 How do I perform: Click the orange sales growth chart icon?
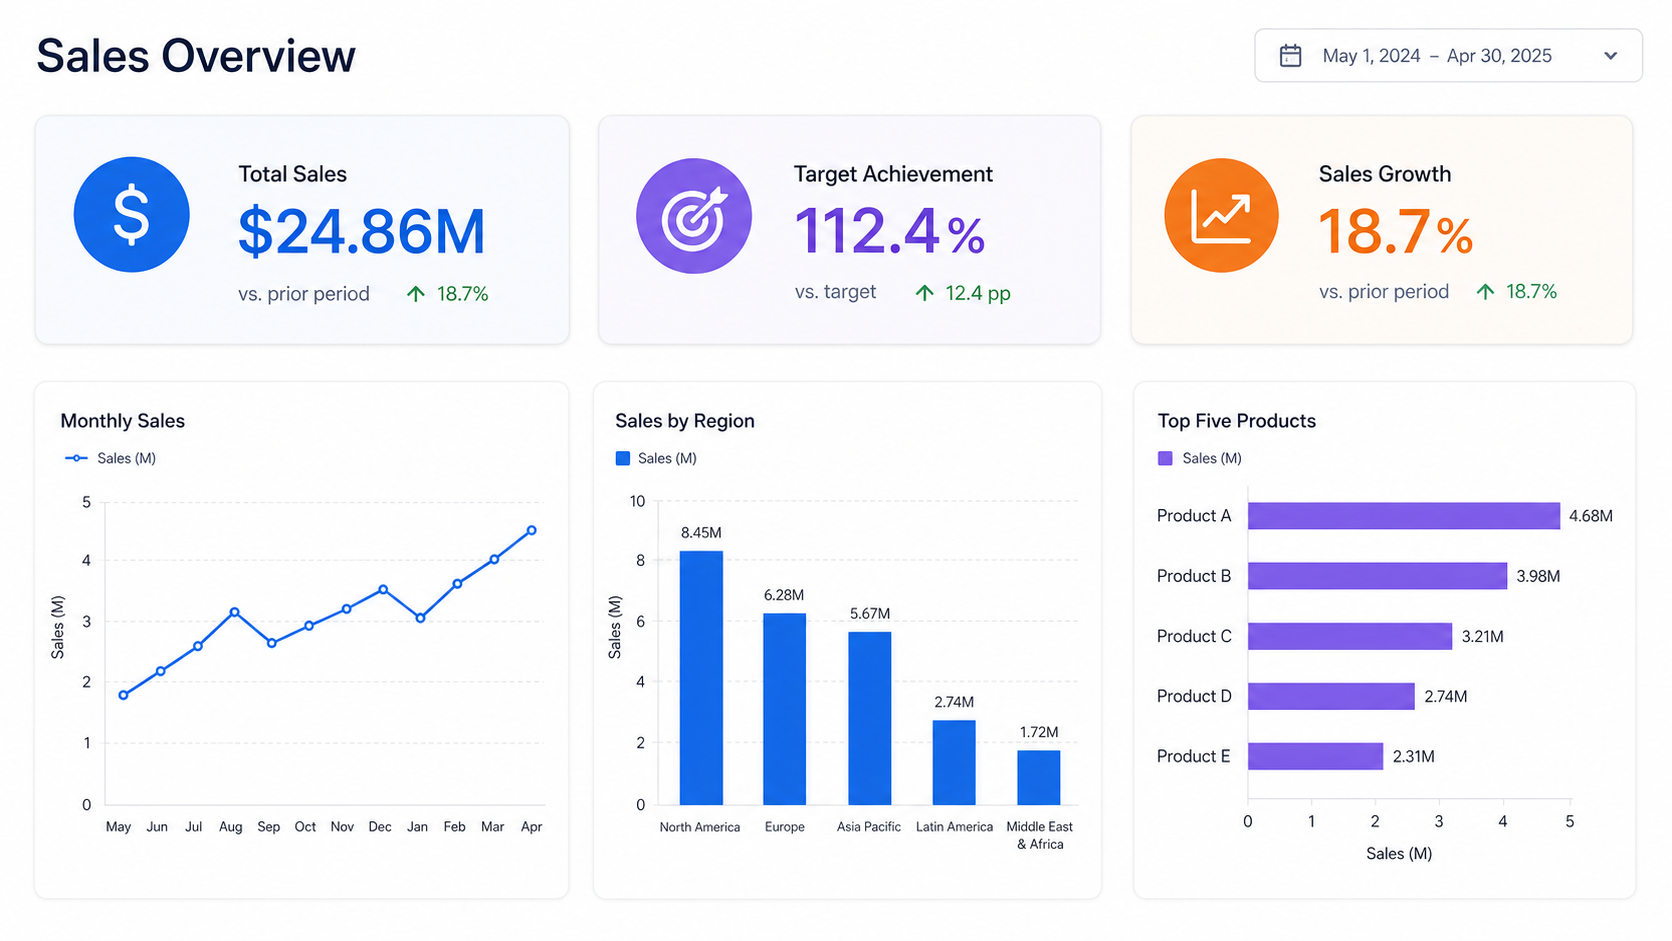tap(1221, 215)
